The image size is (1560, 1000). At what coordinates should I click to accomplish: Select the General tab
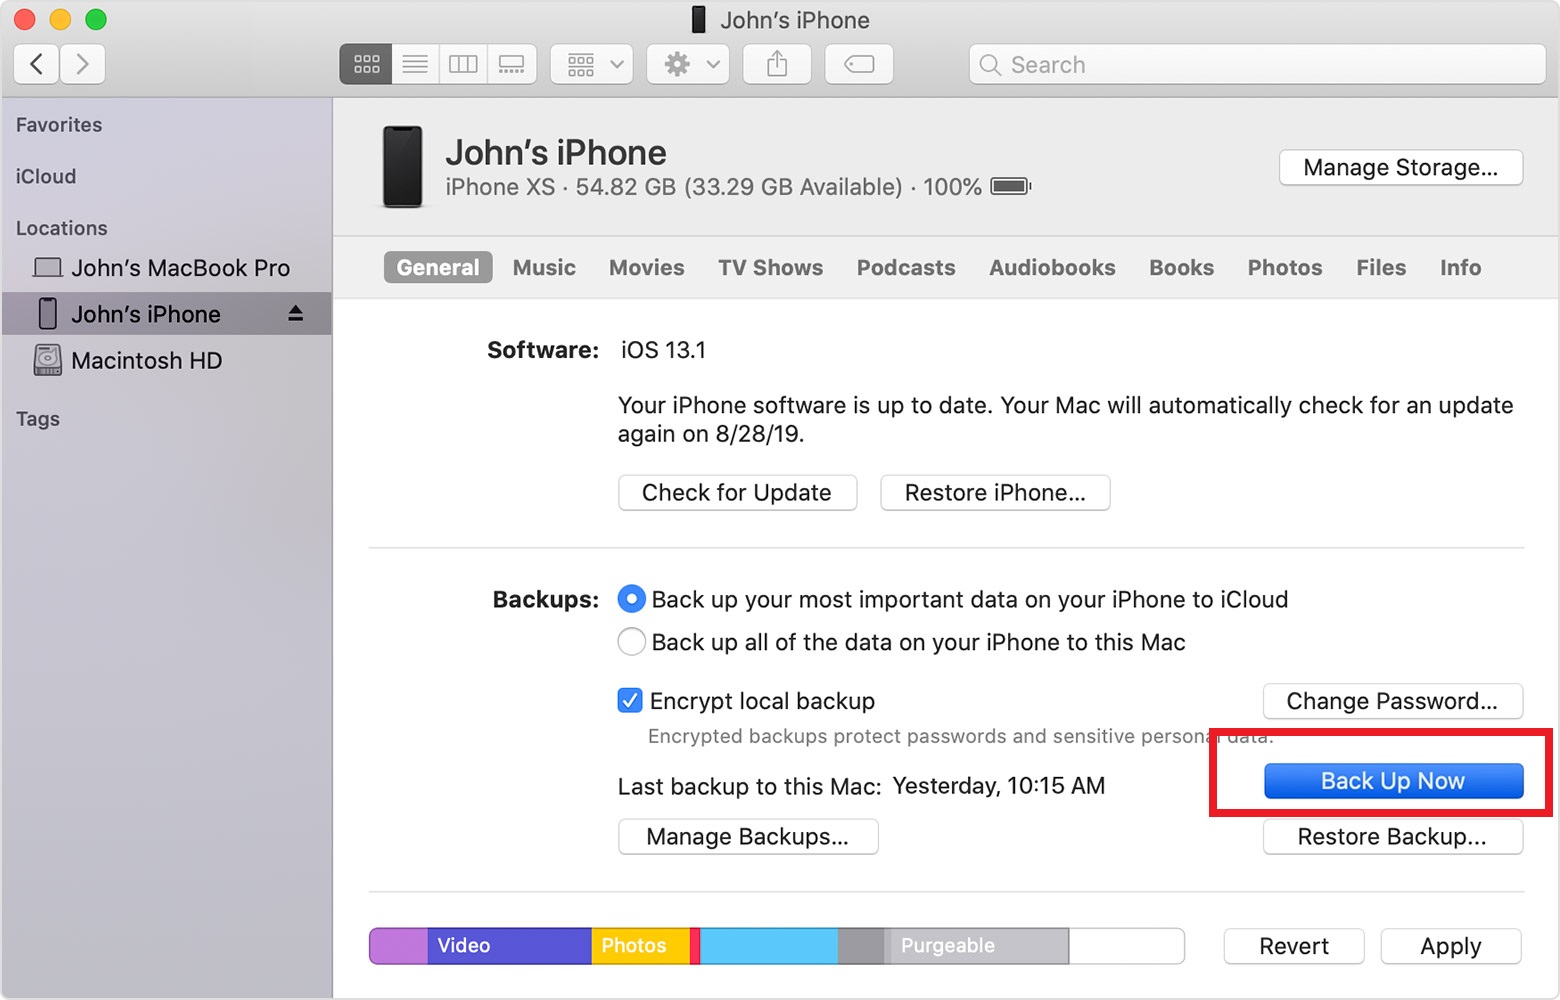point(438,267)
